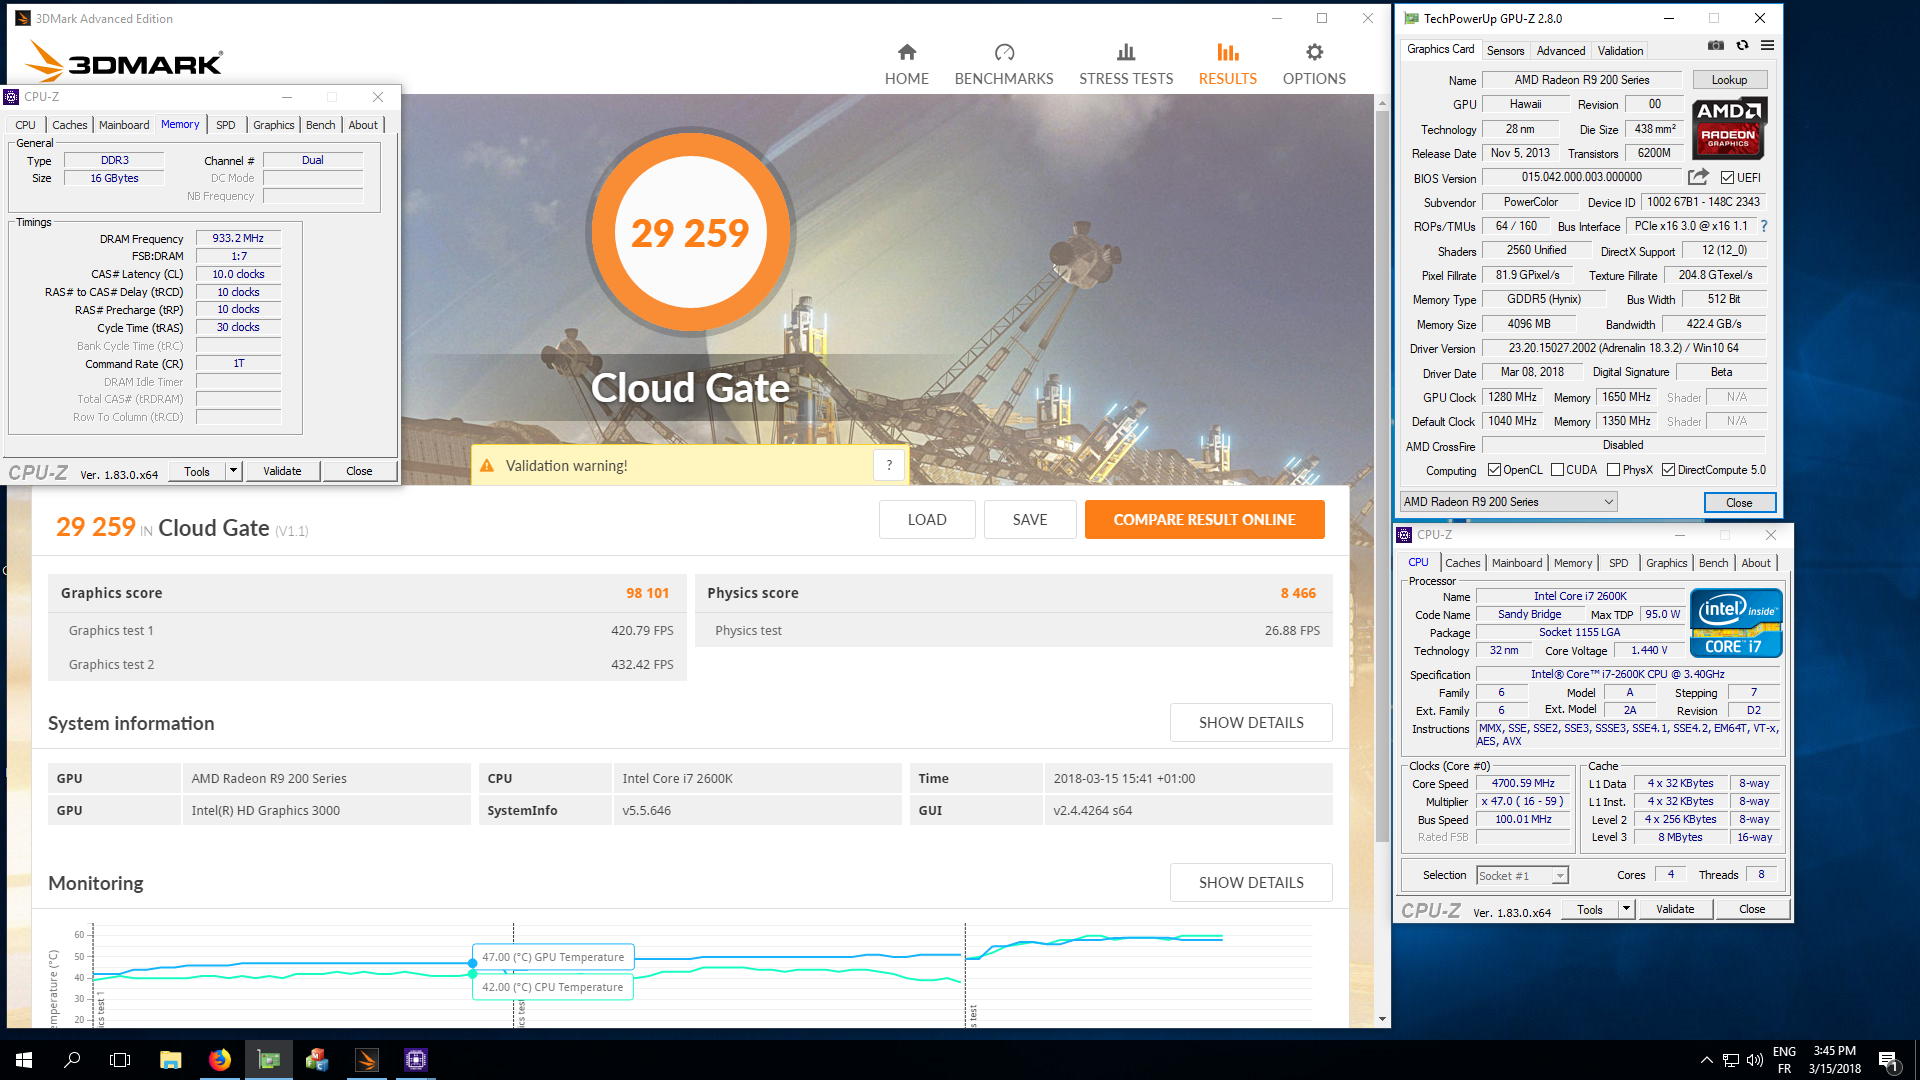Click the GPU temperature marker on monitoring graph
1920x1080 pixels.
tap(473, 963)
